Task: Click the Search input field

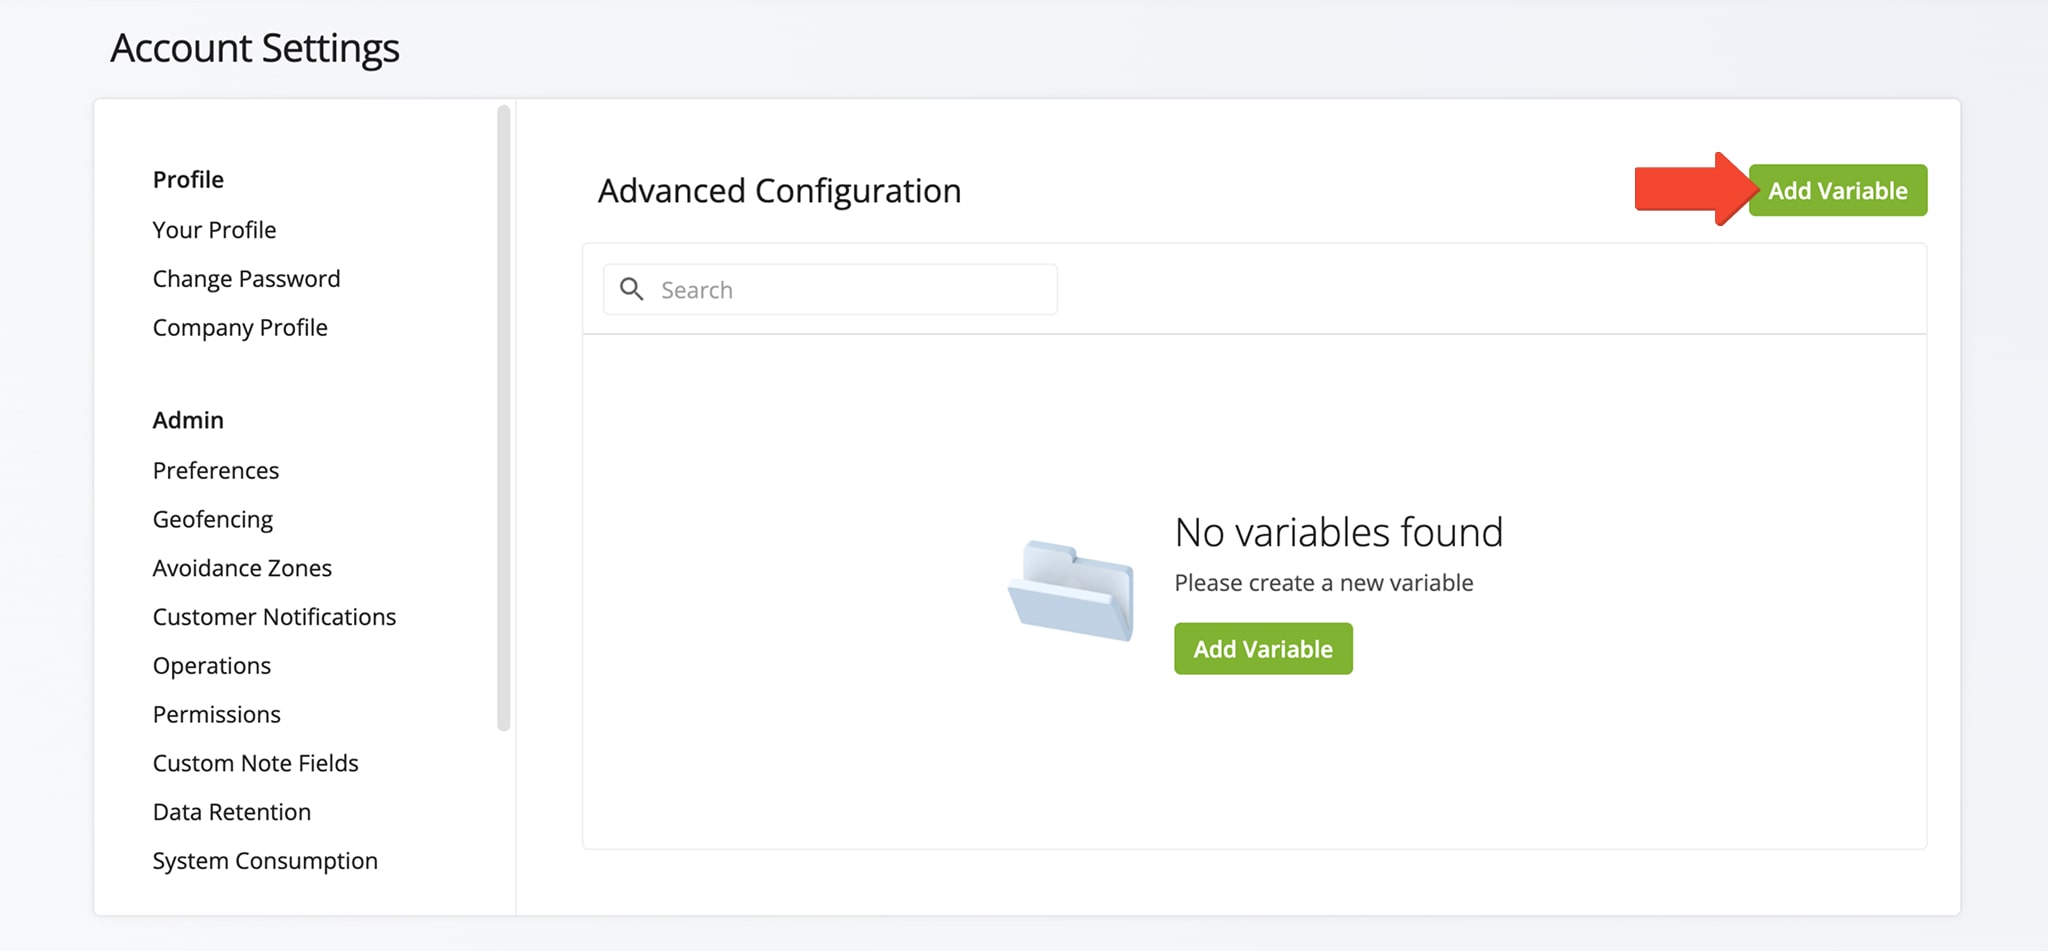Action: click(x=850, y=290)
